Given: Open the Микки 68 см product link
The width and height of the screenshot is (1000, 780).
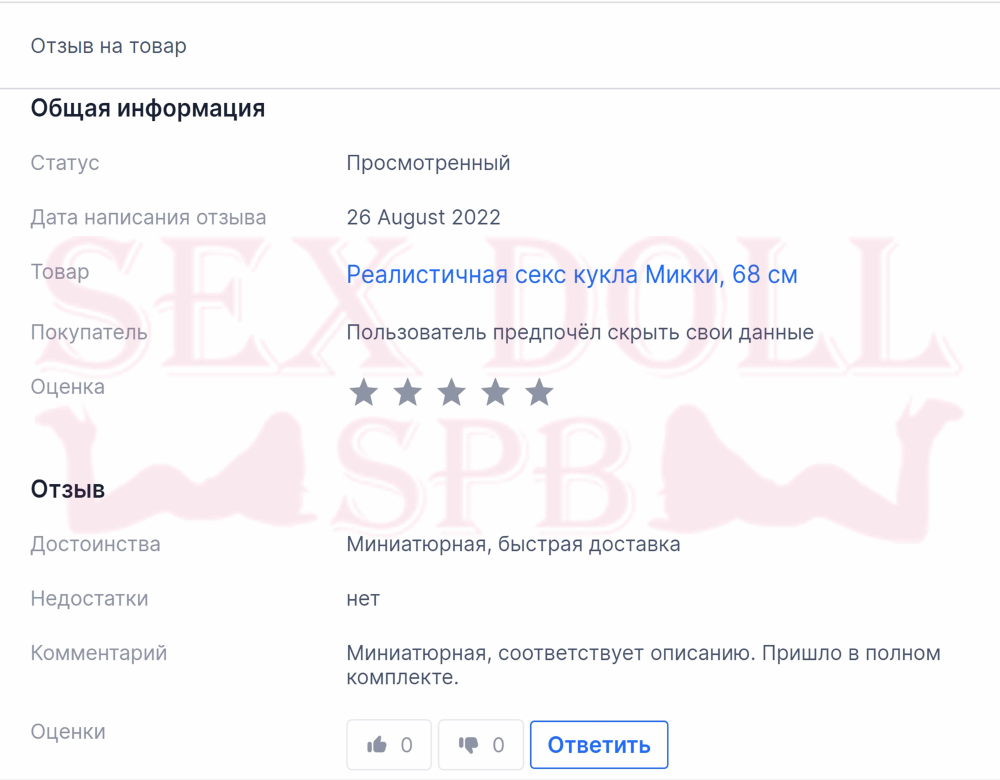Looking at the screenshot, I should 572,275.
